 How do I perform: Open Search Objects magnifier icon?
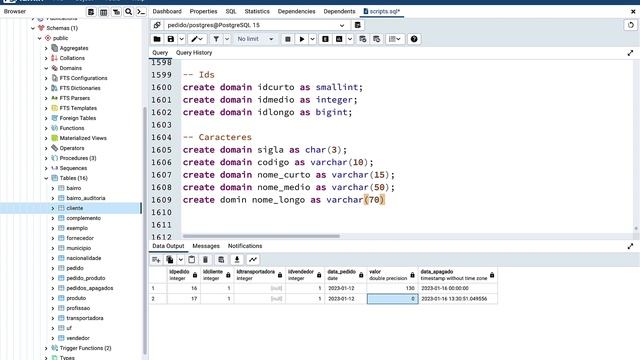pos(128,12)
